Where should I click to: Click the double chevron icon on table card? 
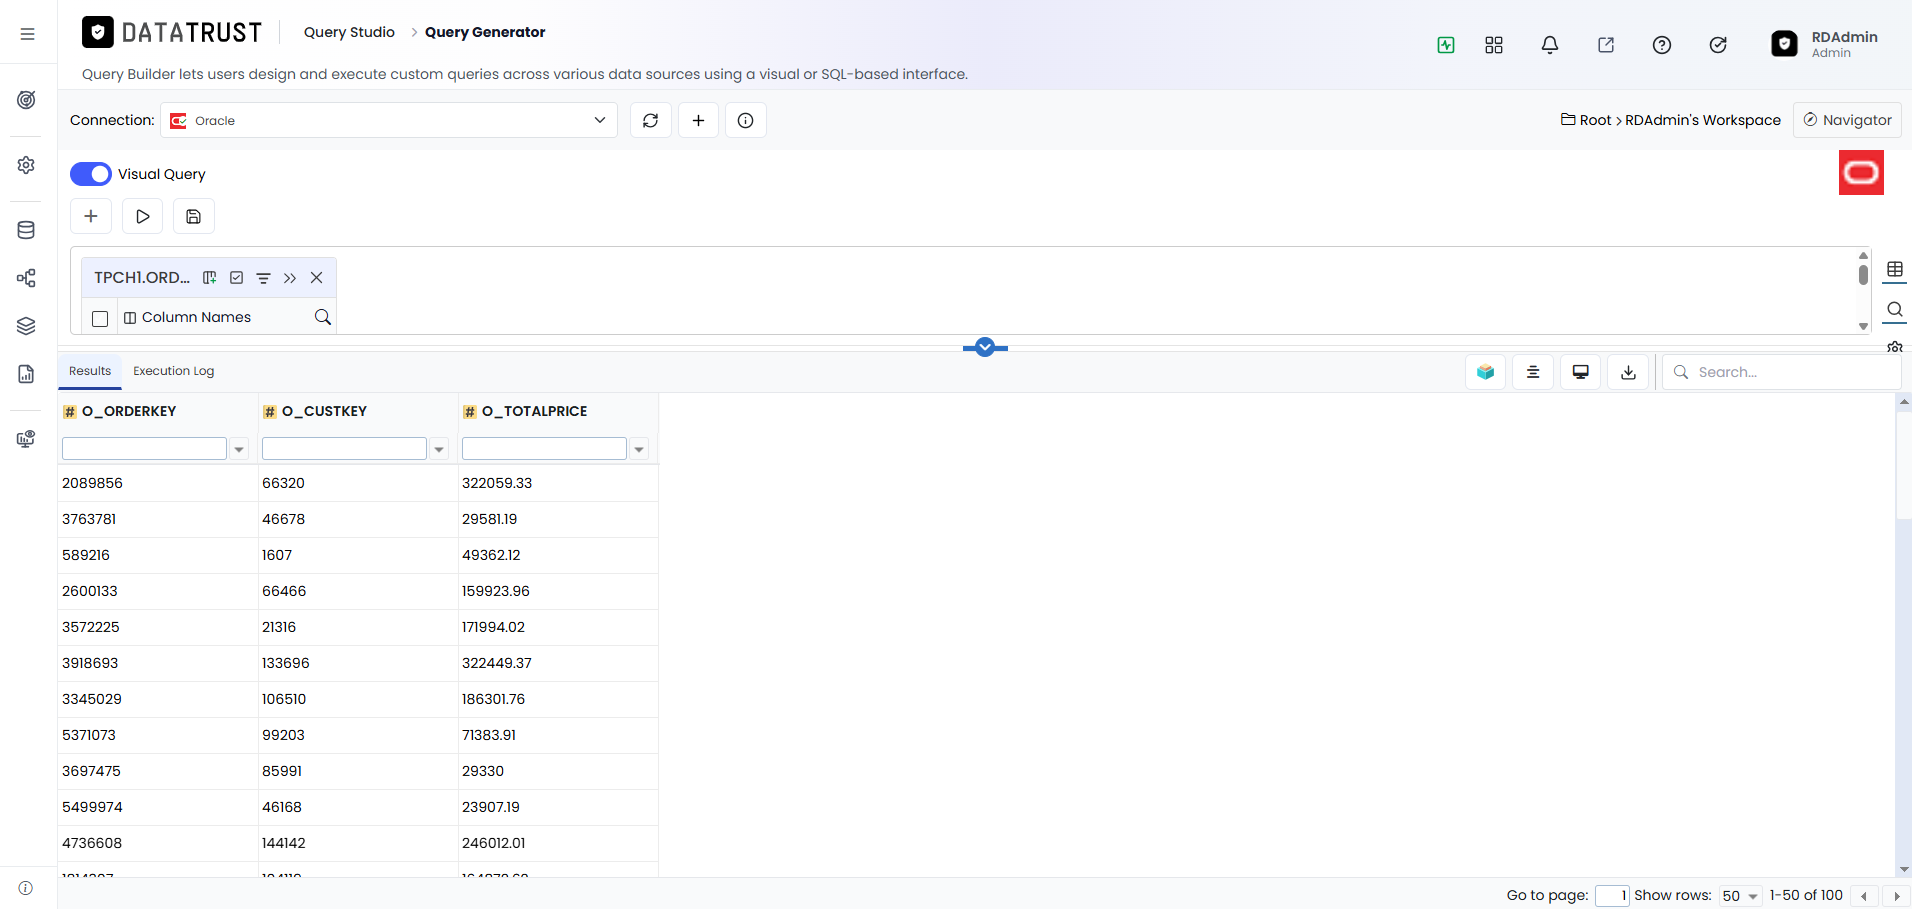tap(290, 278)
